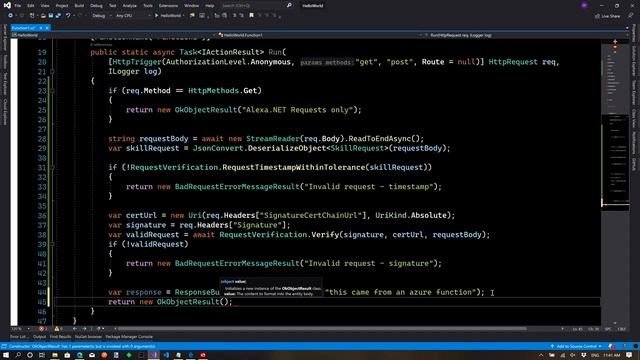Open the Window menu

point(191,6)
